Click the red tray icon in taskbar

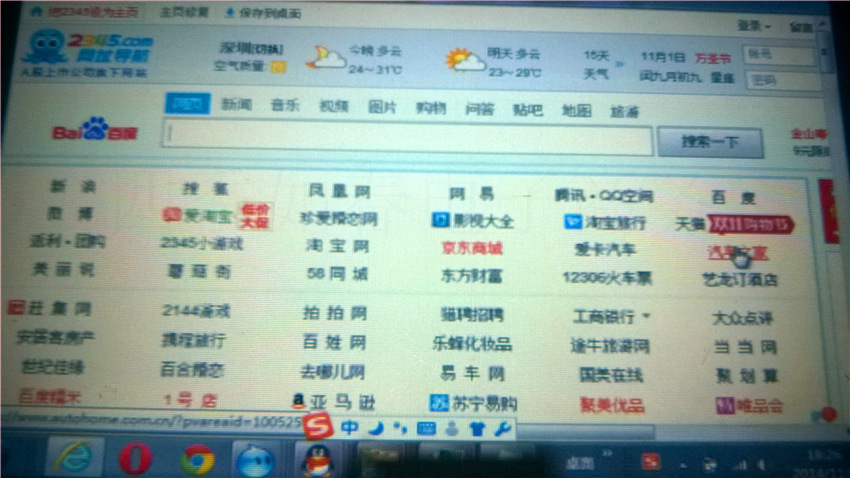click(x=650, y=462)
